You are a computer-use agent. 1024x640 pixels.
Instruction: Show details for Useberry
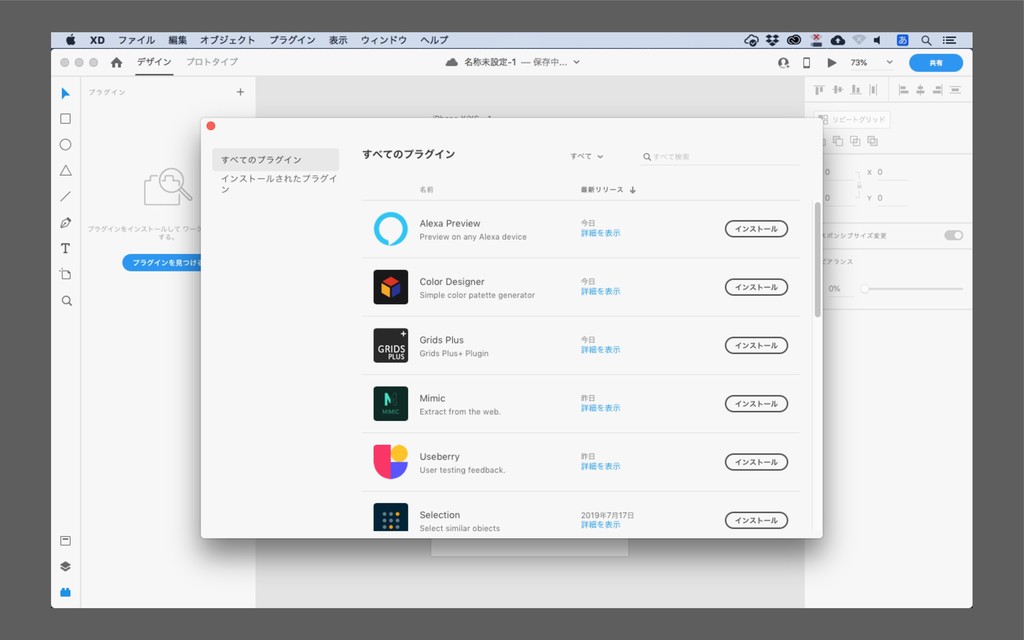[600, 466]
